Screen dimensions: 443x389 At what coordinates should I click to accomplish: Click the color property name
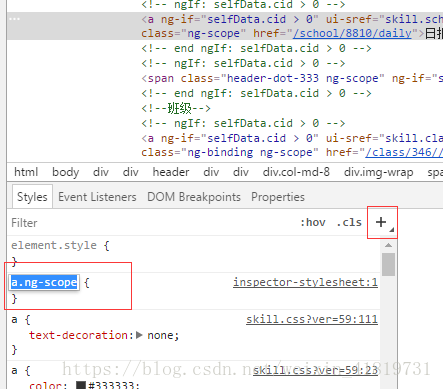coord(45,386)
